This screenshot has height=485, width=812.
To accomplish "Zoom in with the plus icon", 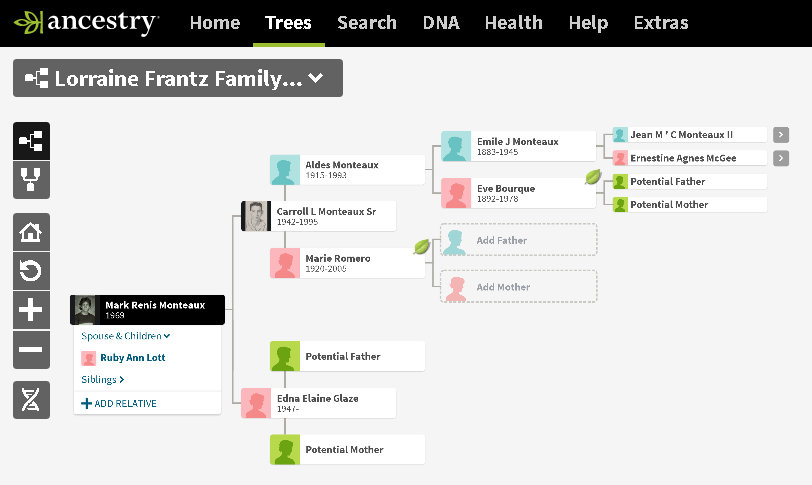I will (31, 310).
